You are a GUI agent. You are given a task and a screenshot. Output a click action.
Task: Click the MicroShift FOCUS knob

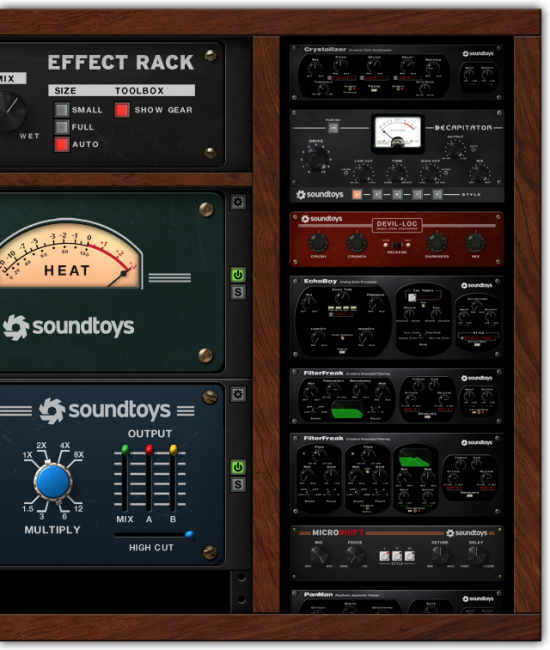(355, 555)
